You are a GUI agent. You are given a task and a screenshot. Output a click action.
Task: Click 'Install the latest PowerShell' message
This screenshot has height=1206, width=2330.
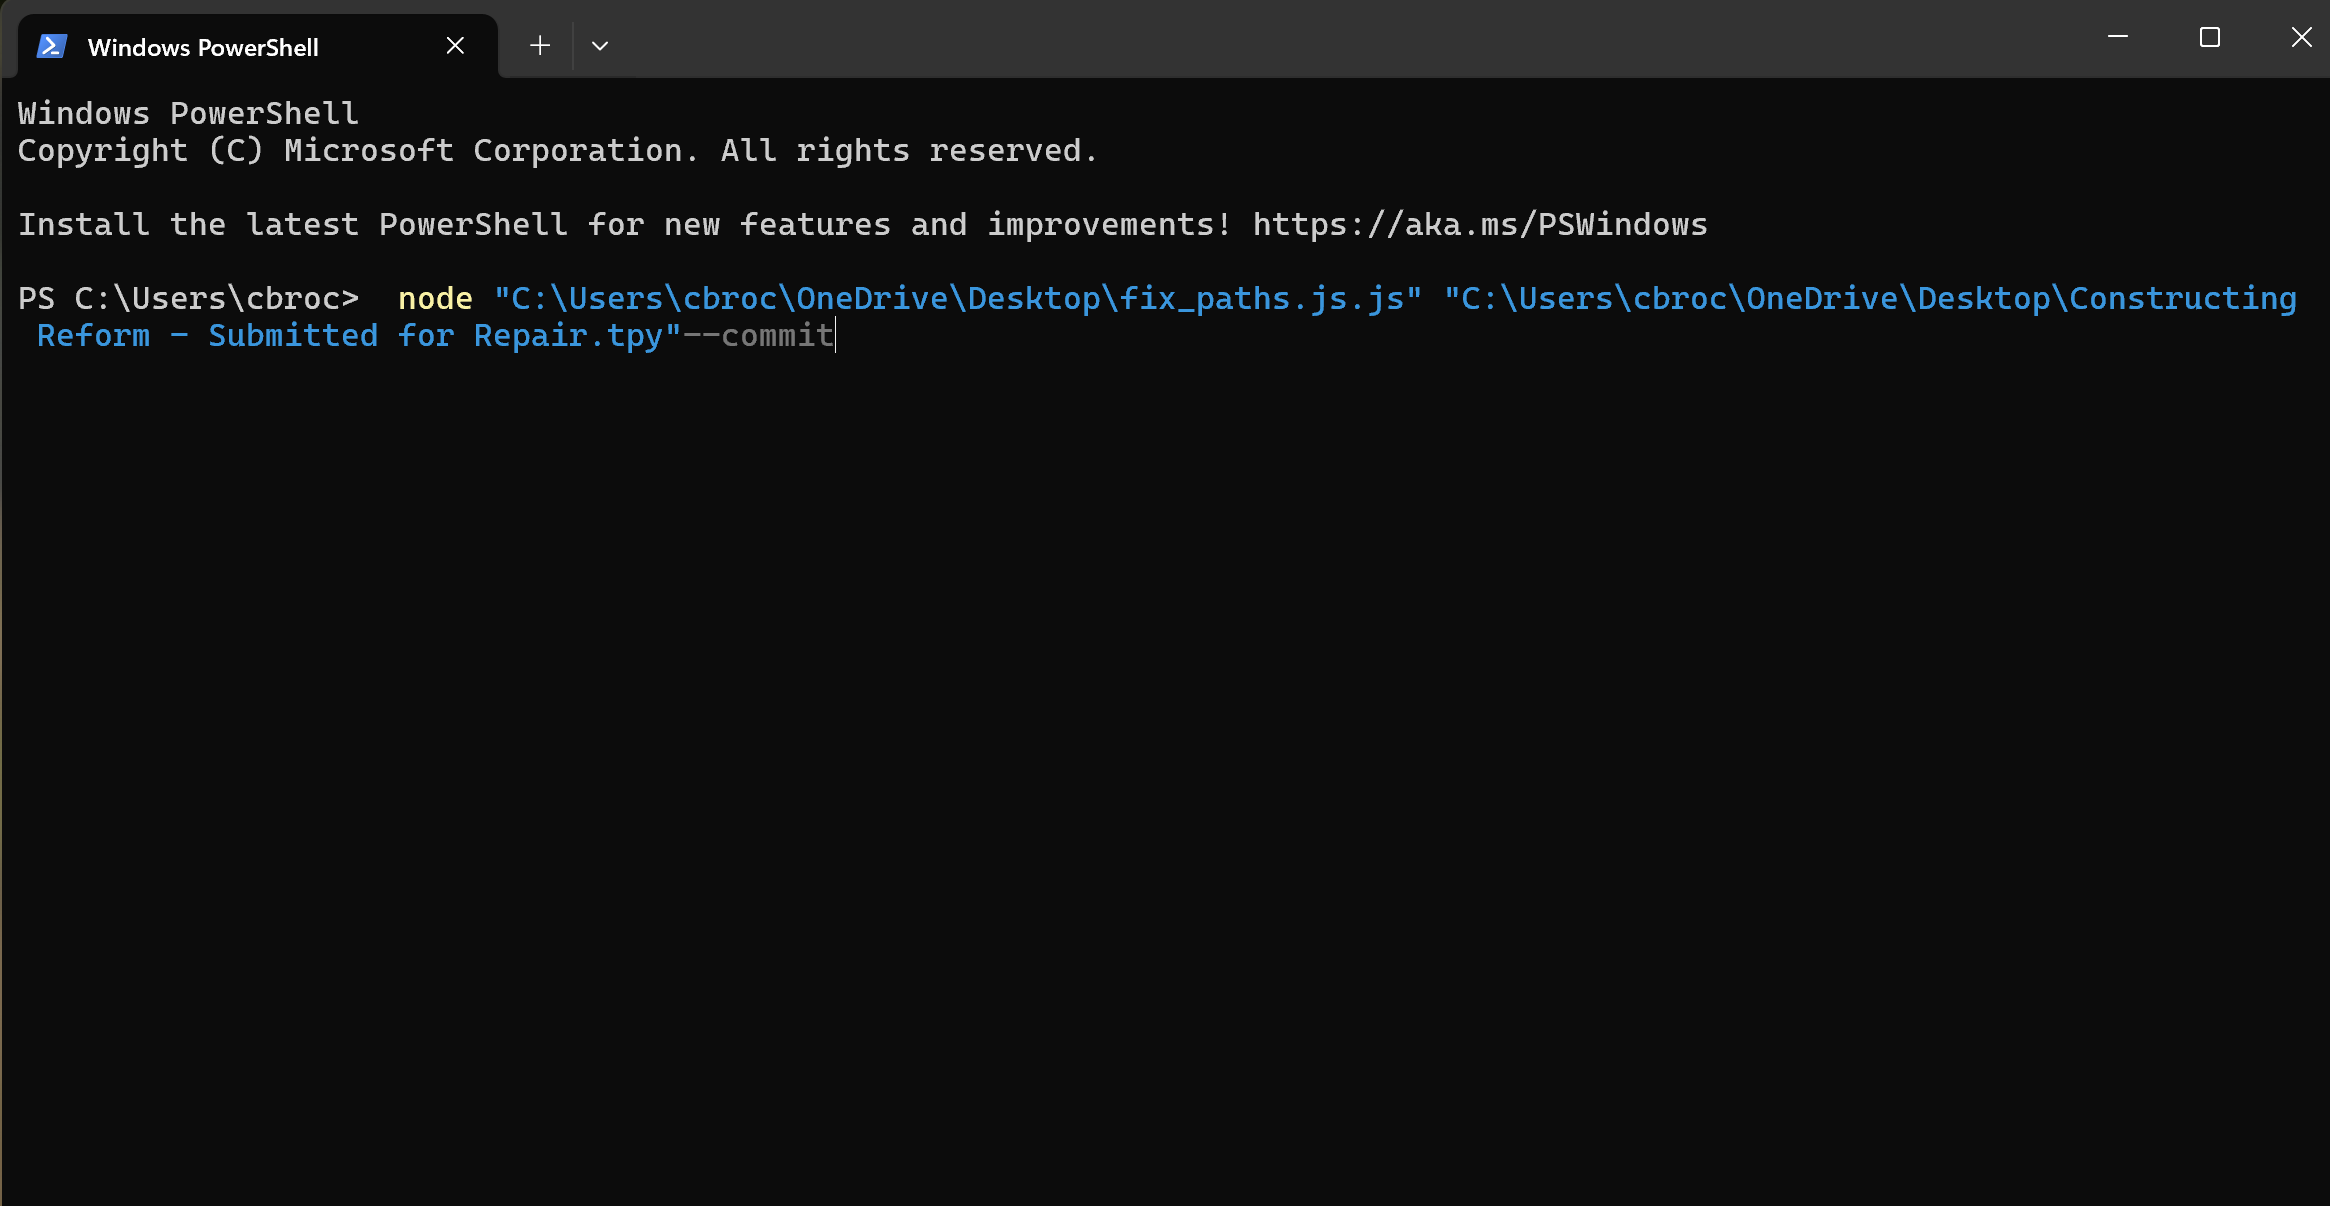(x=292, y=225)
